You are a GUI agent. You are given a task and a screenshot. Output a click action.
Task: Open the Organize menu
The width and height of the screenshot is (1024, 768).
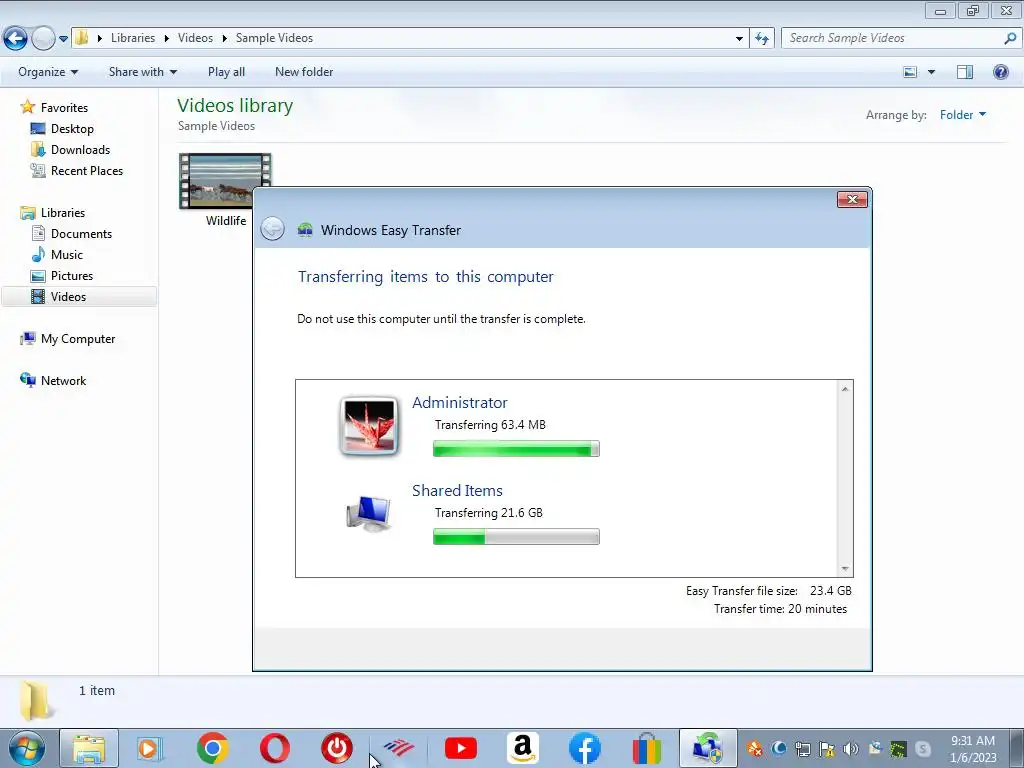click(x=48, y=72)
